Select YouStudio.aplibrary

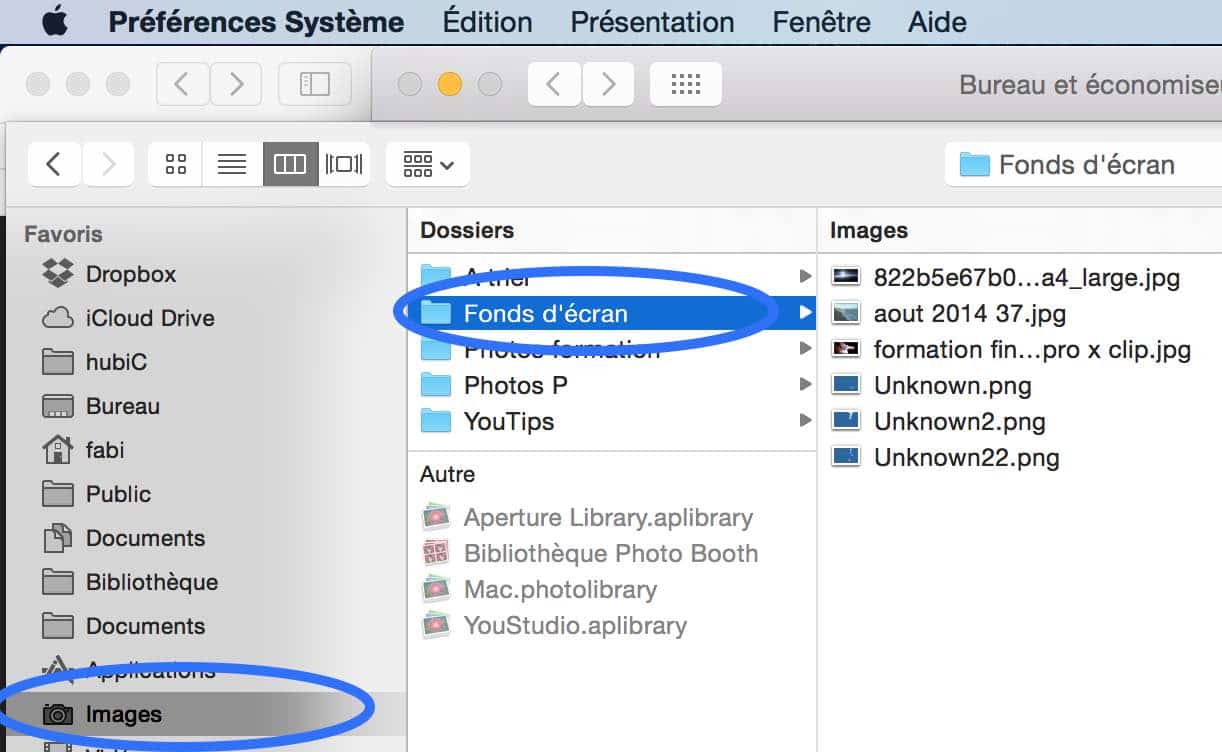[575, 625]
